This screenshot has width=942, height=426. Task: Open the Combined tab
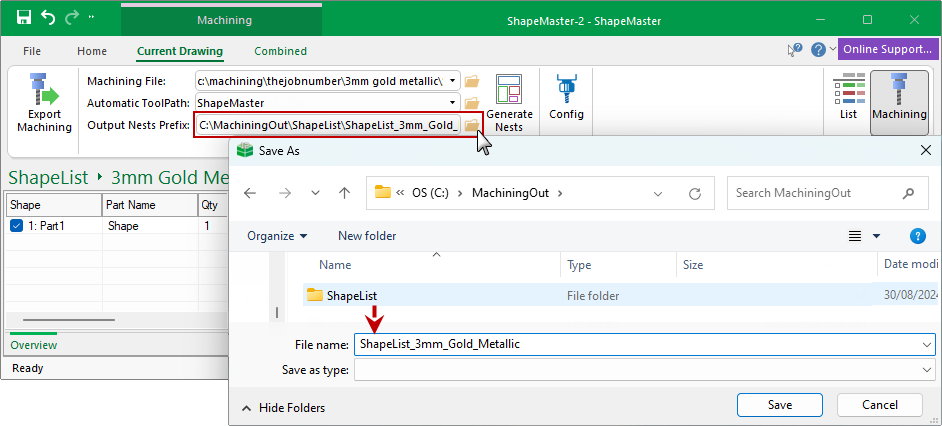point(280,51)
